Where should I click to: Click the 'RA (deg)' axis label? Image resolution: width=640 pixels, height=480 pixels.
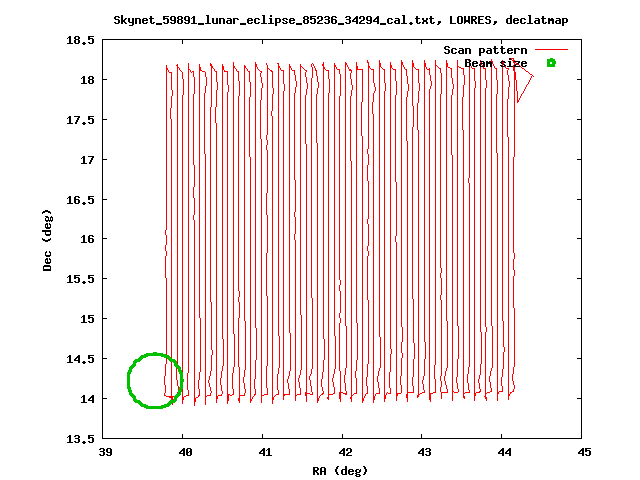click(x=340, y=471)
